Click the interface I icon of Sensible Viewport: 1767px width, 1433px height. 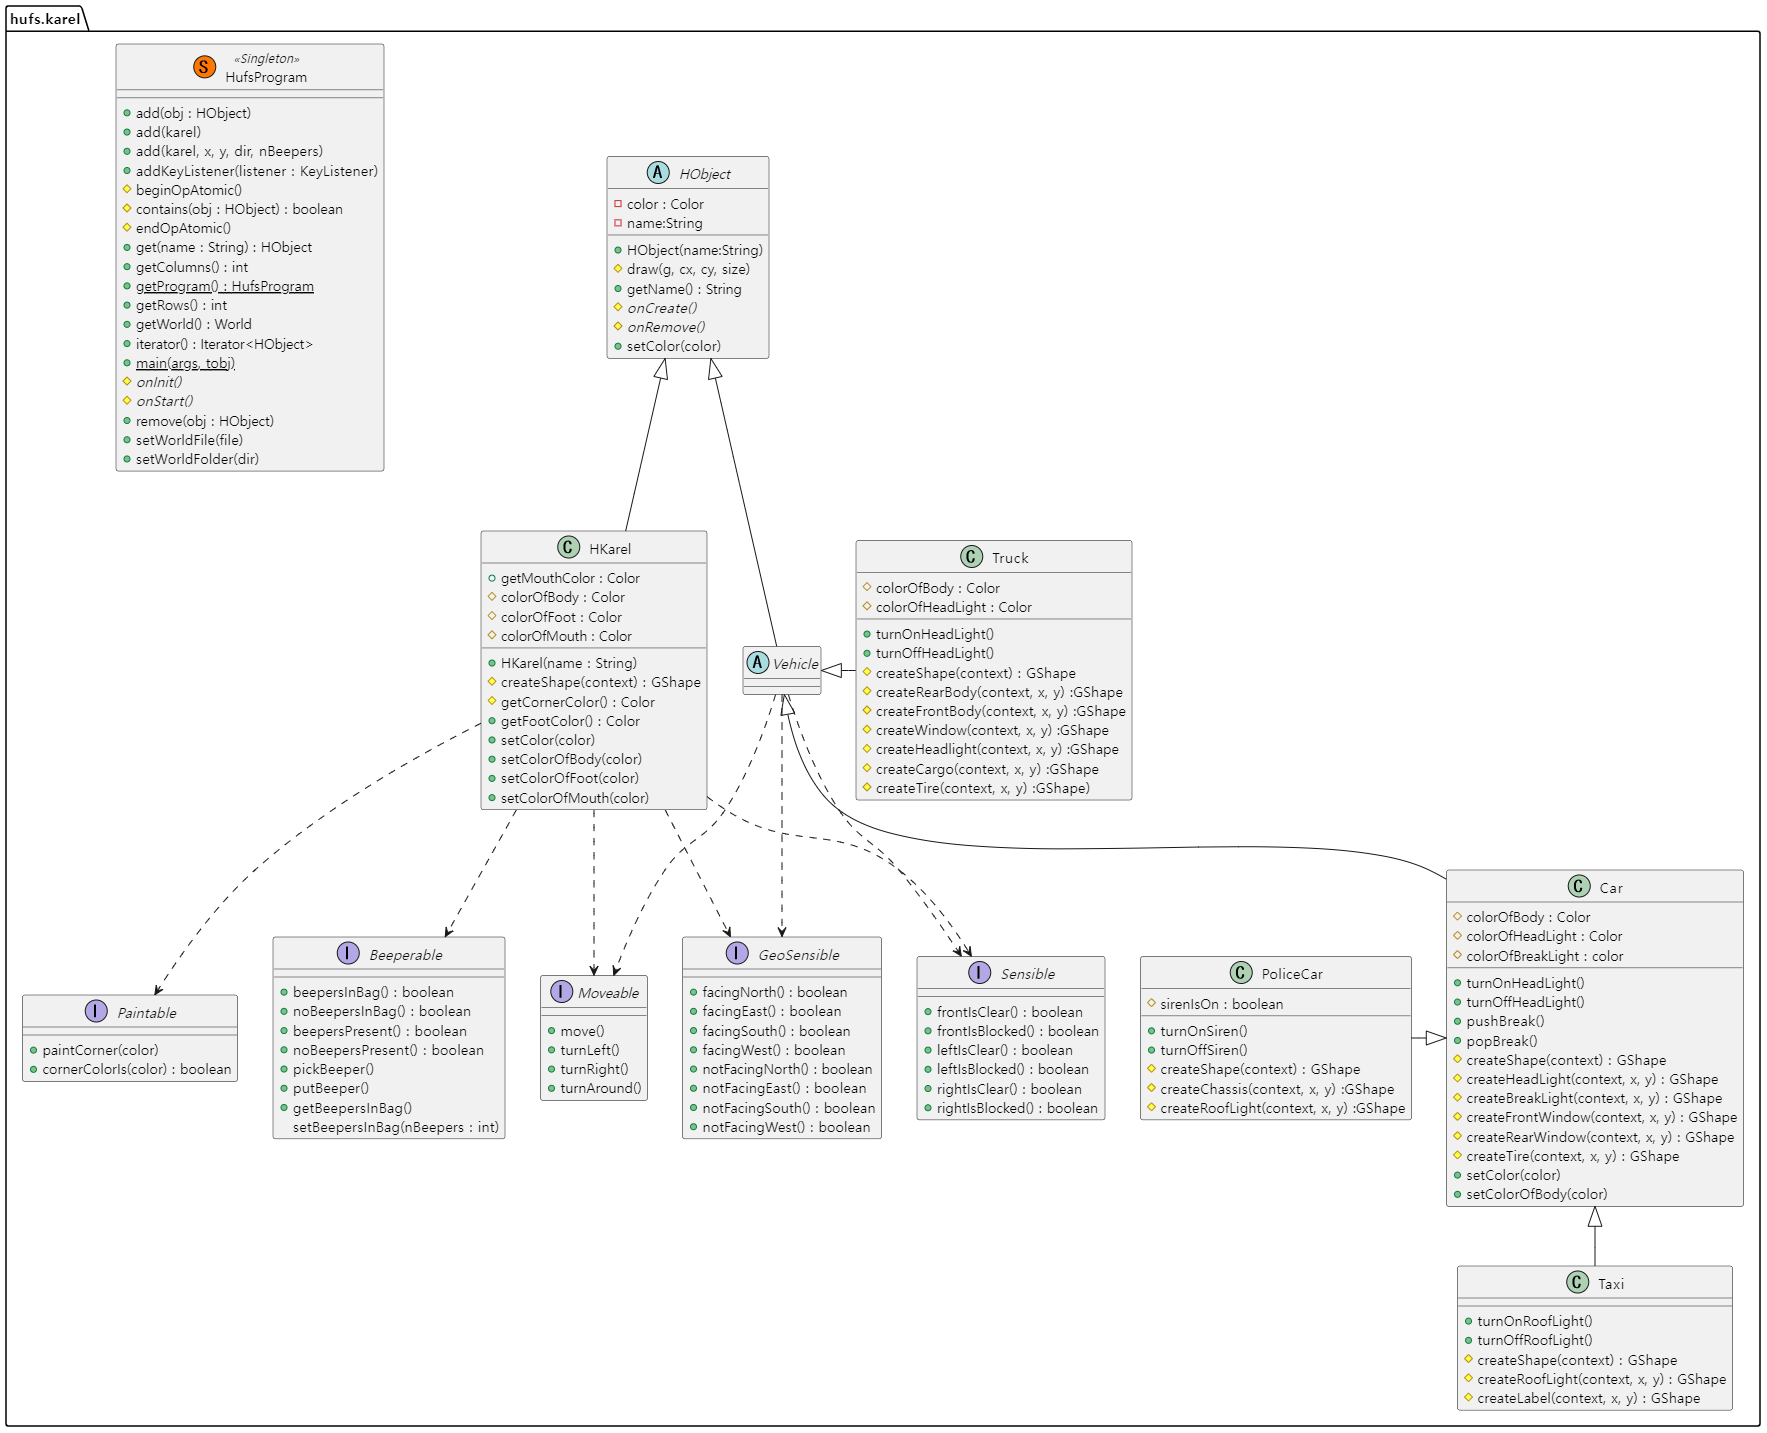coord(980,972)
